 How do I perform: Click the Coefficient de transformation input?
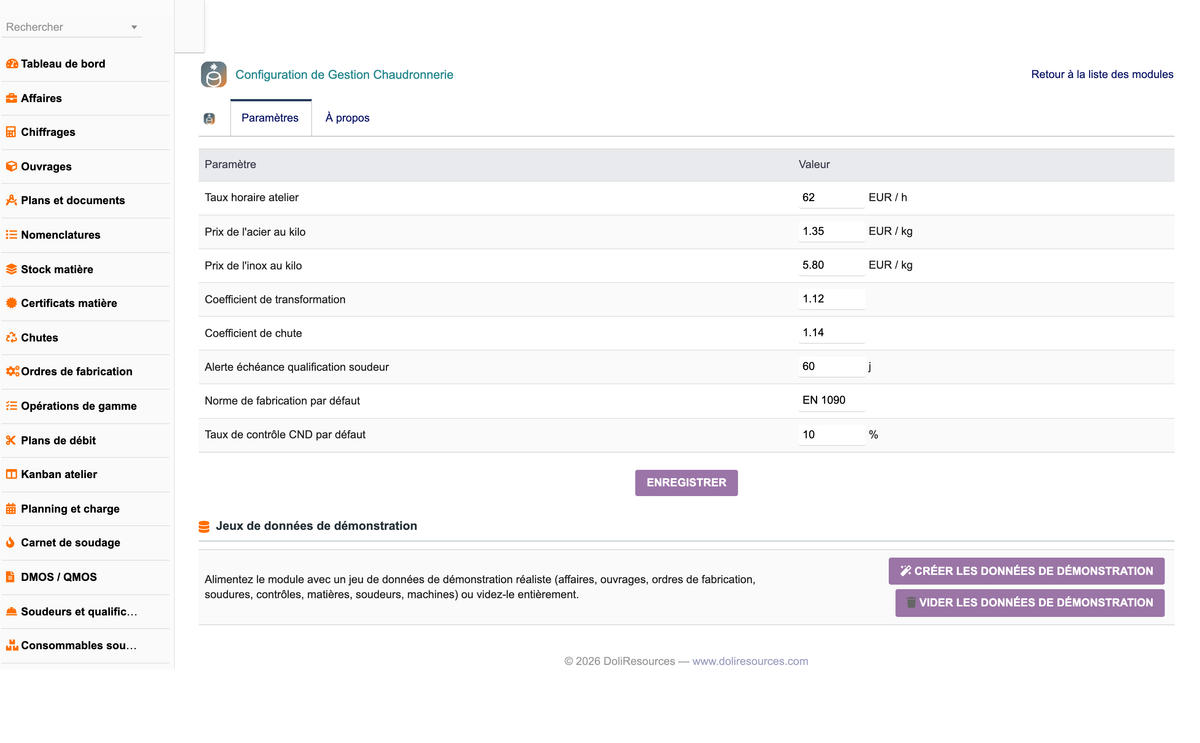click(831, 300)
